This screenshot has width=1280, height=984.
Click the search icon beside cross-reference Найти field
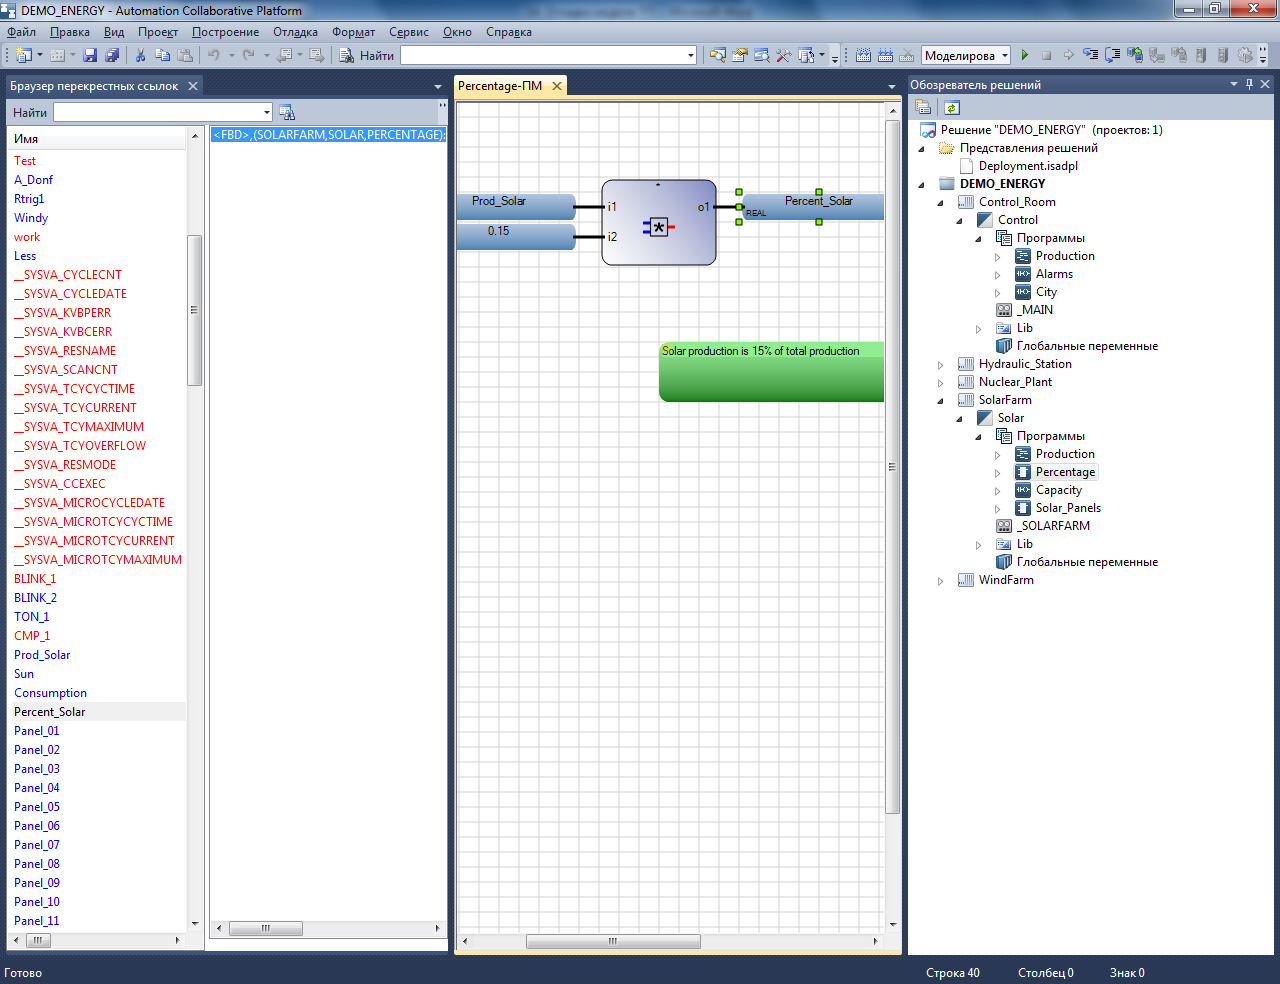click(x=287, y=113)
